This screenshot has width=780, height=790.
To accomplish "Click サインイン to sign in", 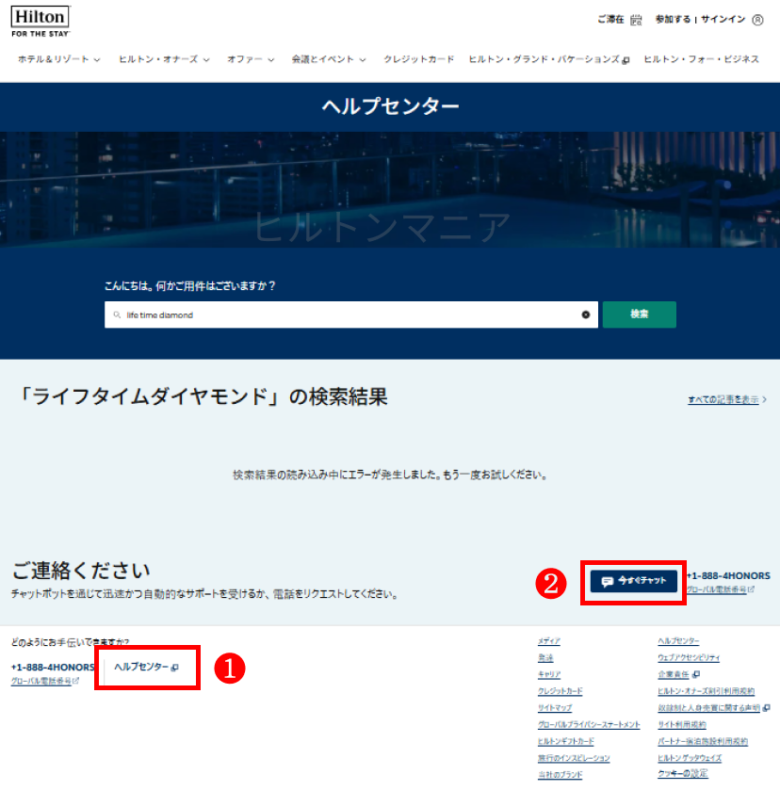I will [x=723, y=20].
